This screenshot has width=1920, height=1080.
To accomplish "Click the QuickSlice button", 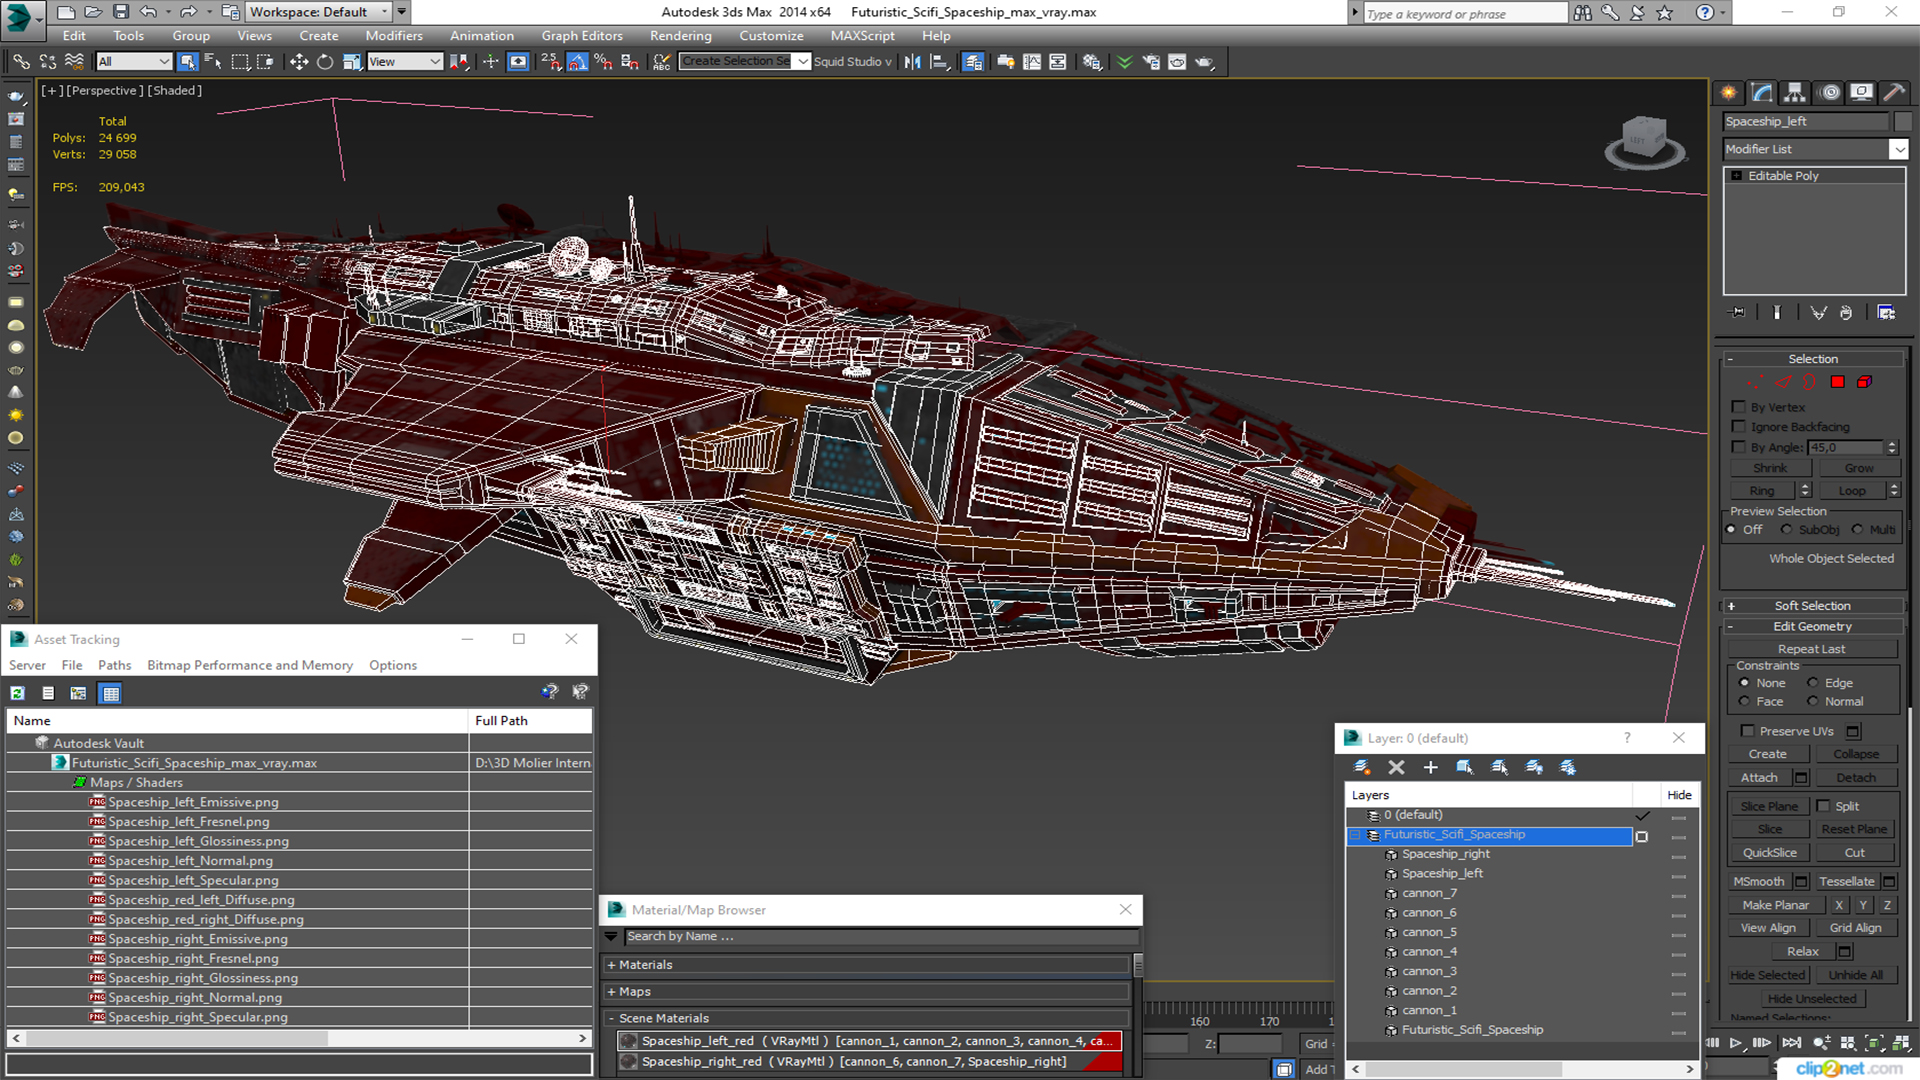I will point(1769,853).
